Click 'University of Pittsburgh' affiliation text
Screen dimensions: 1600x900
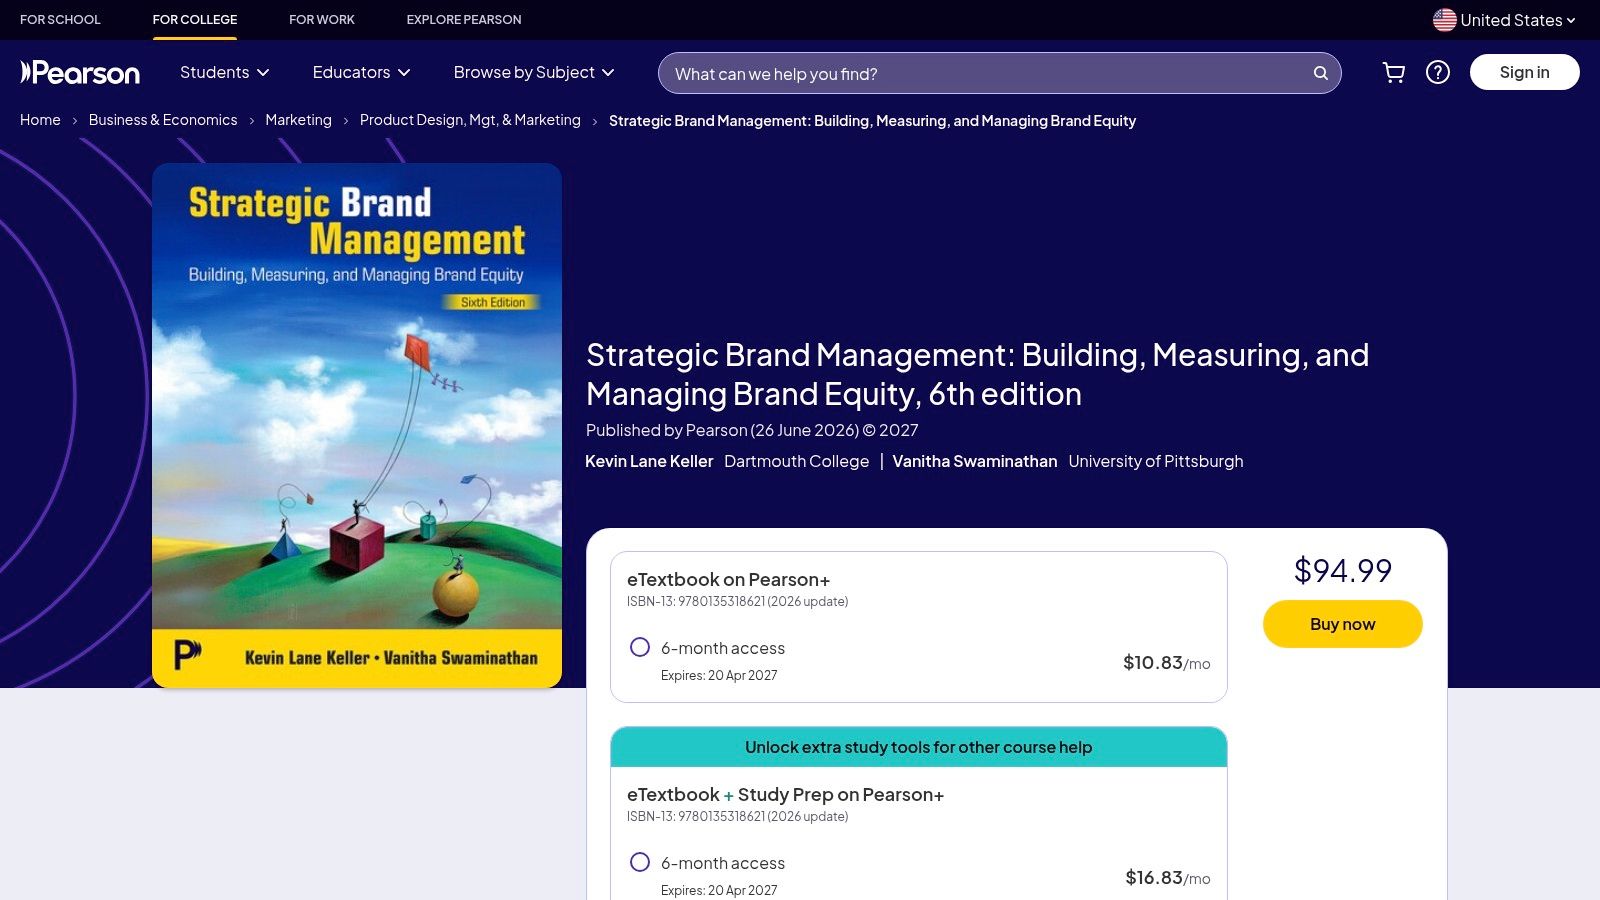tap(1156, 461)
